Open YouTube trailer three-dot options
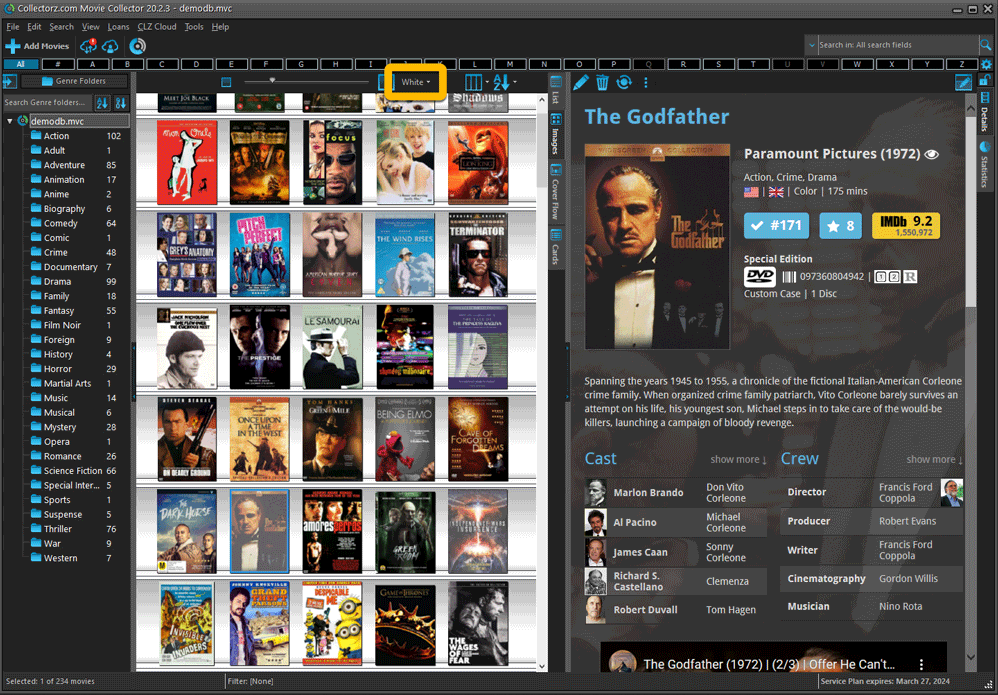998x695 pixels. click(x=921, y=664)
